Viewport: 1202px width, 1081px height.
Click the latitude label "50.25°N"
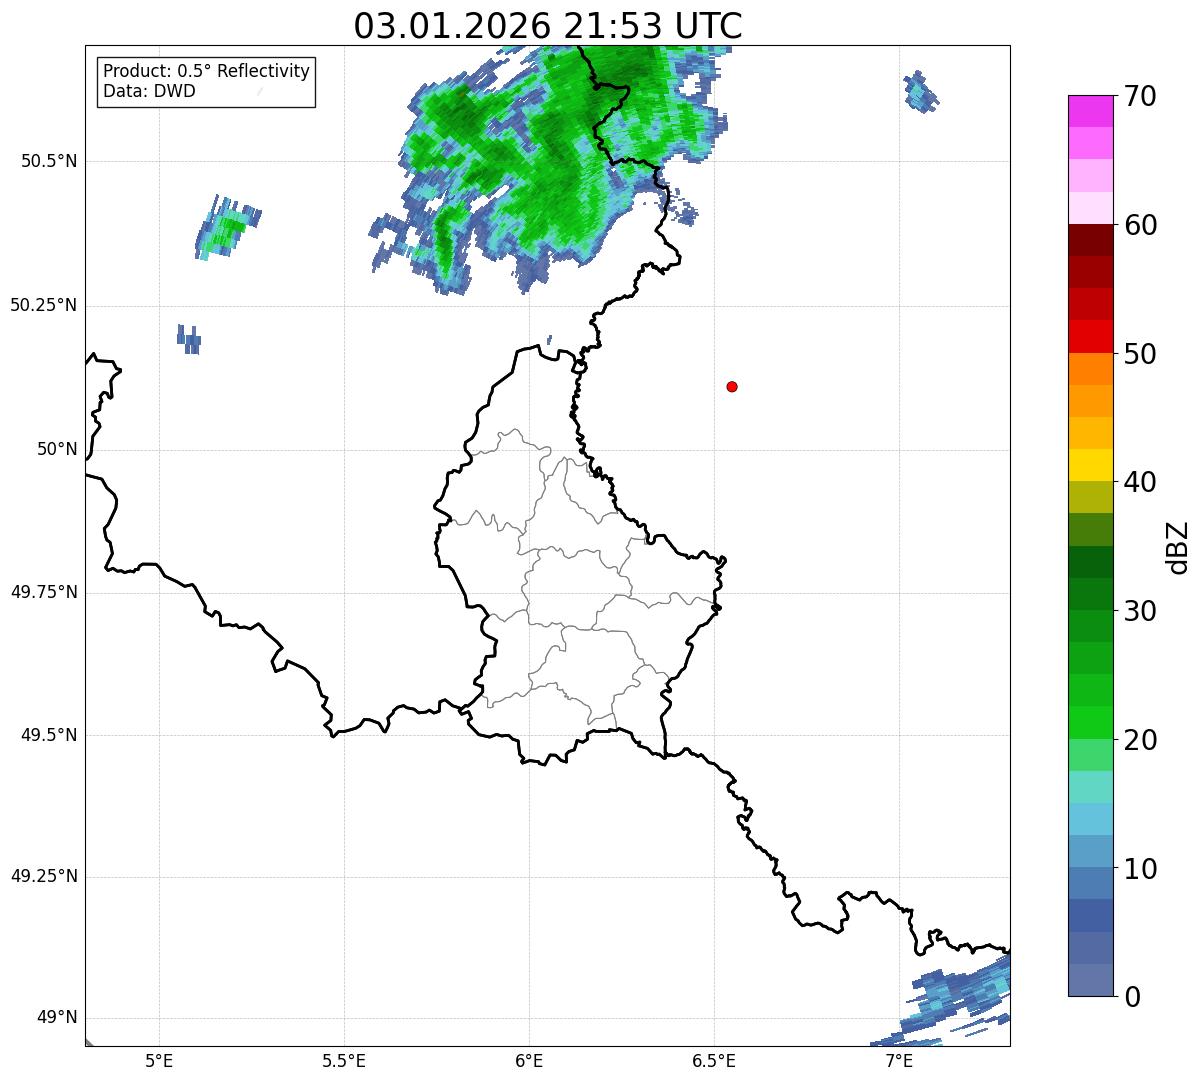coord(44,305)
